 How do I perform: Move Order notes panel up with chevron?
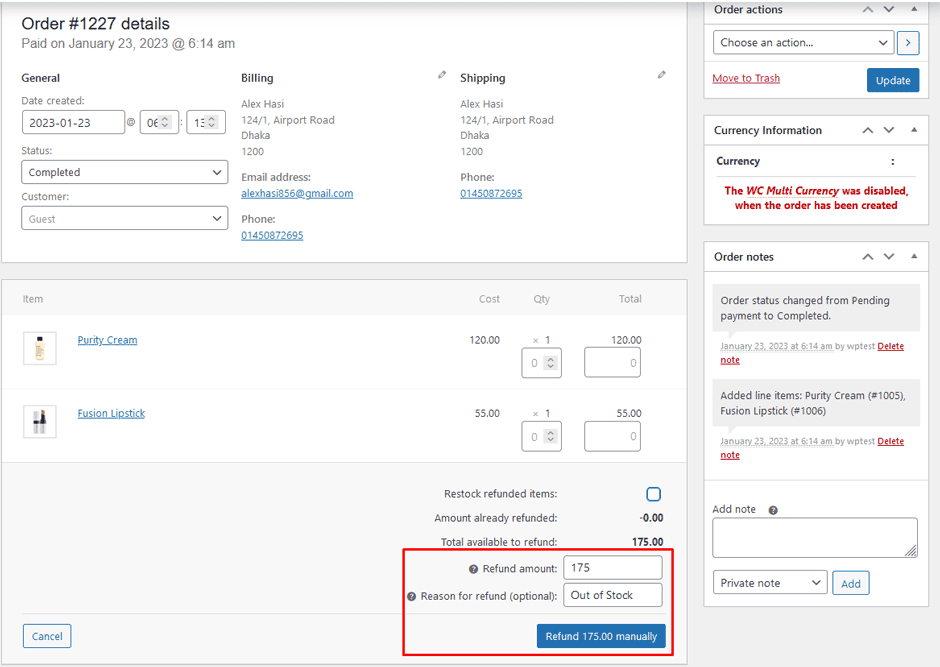click(867, 257)
